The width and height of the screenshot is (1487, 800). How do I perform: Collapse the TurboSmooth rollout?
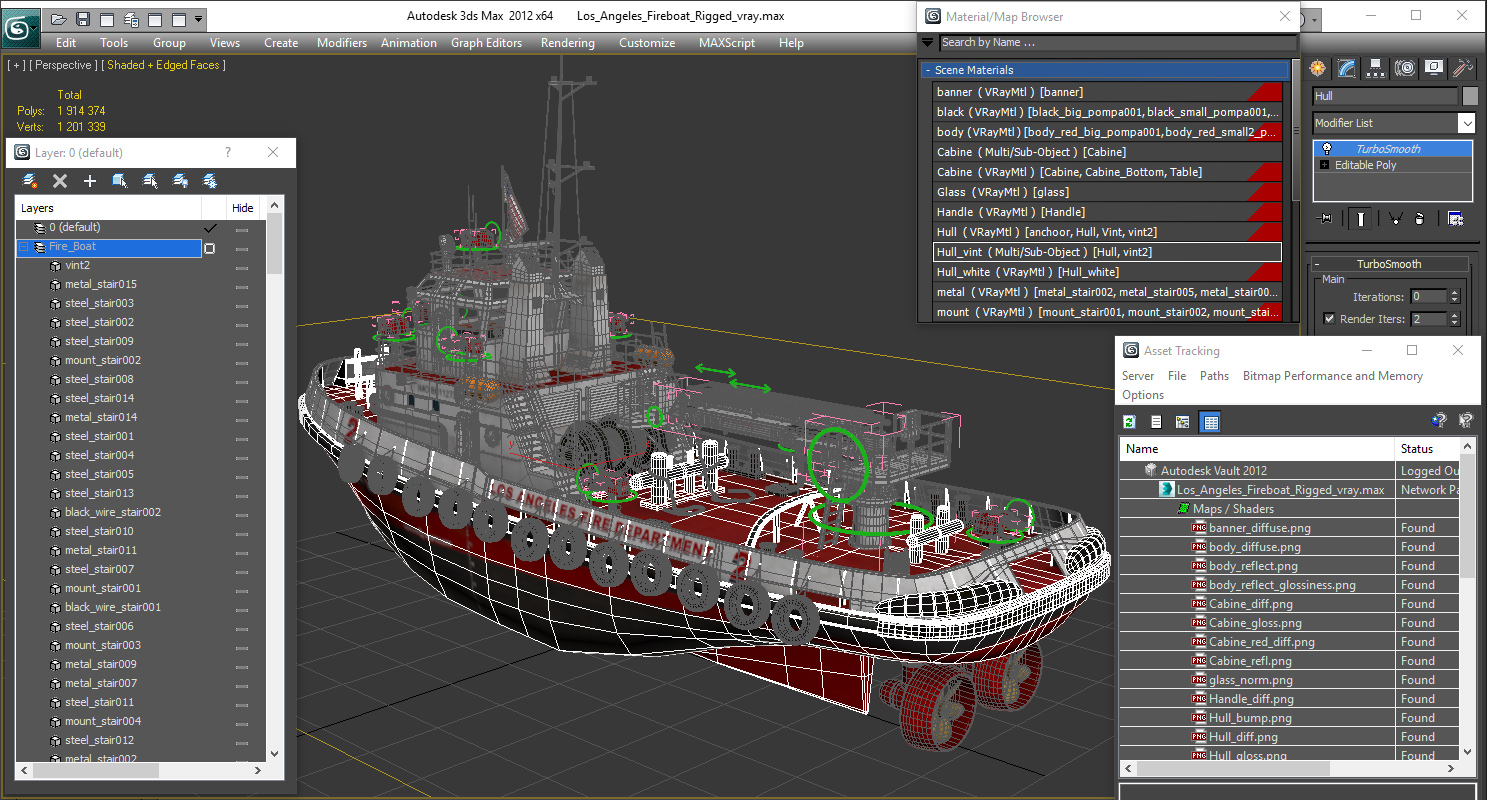(1319, 264)
